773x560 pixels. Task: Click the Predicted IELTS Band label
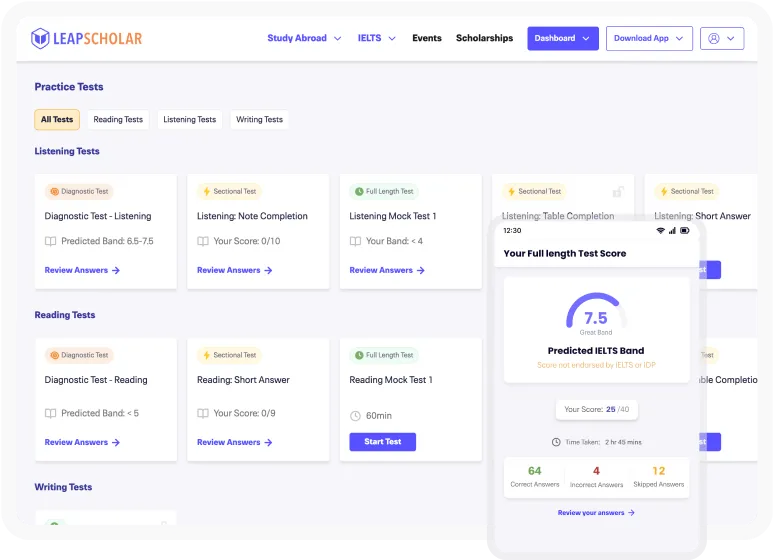[x=596, y=350]
